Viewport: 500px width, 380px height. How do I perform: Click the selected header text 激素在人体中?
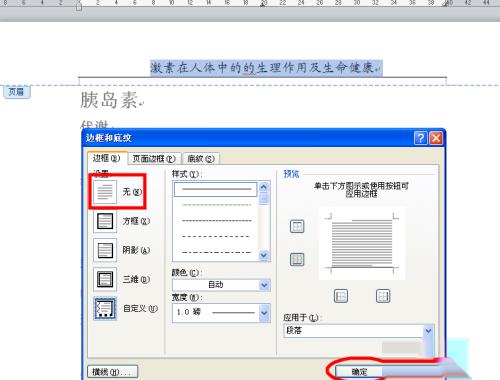pos(196,68)
